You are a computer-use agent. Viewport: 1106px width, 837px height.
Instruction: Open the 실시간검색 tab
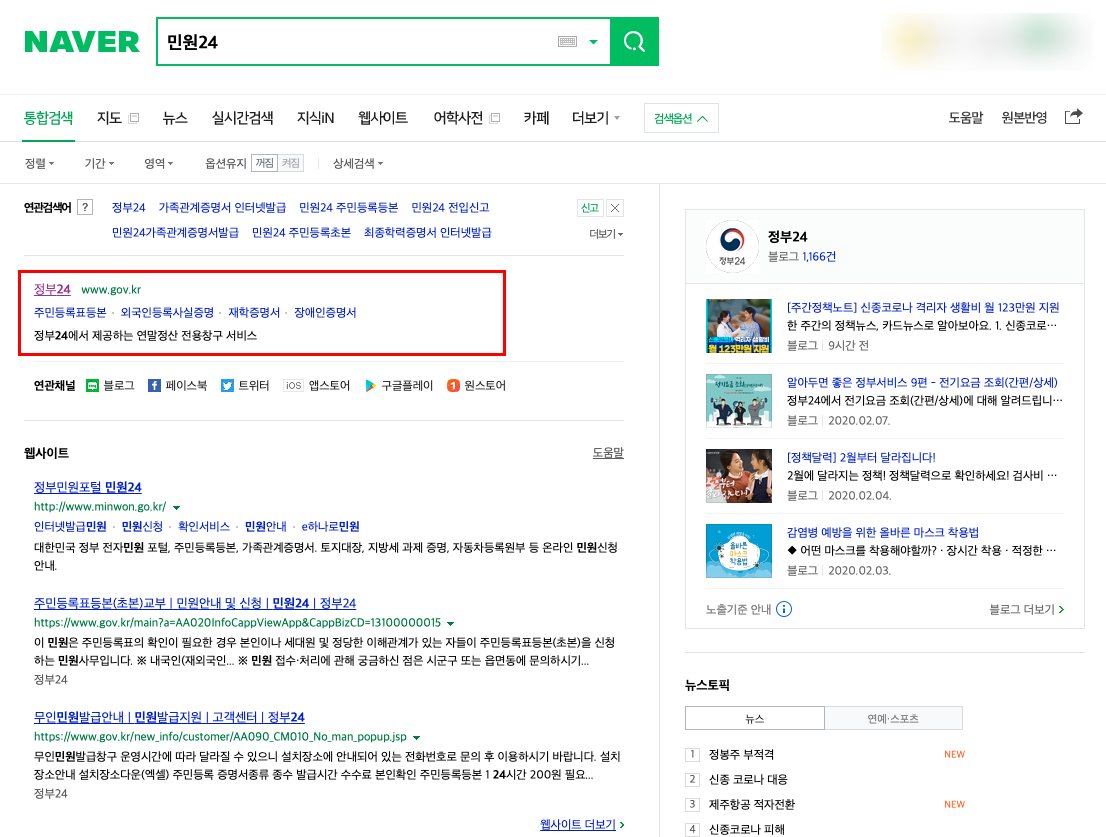click(x=243, y=118)
